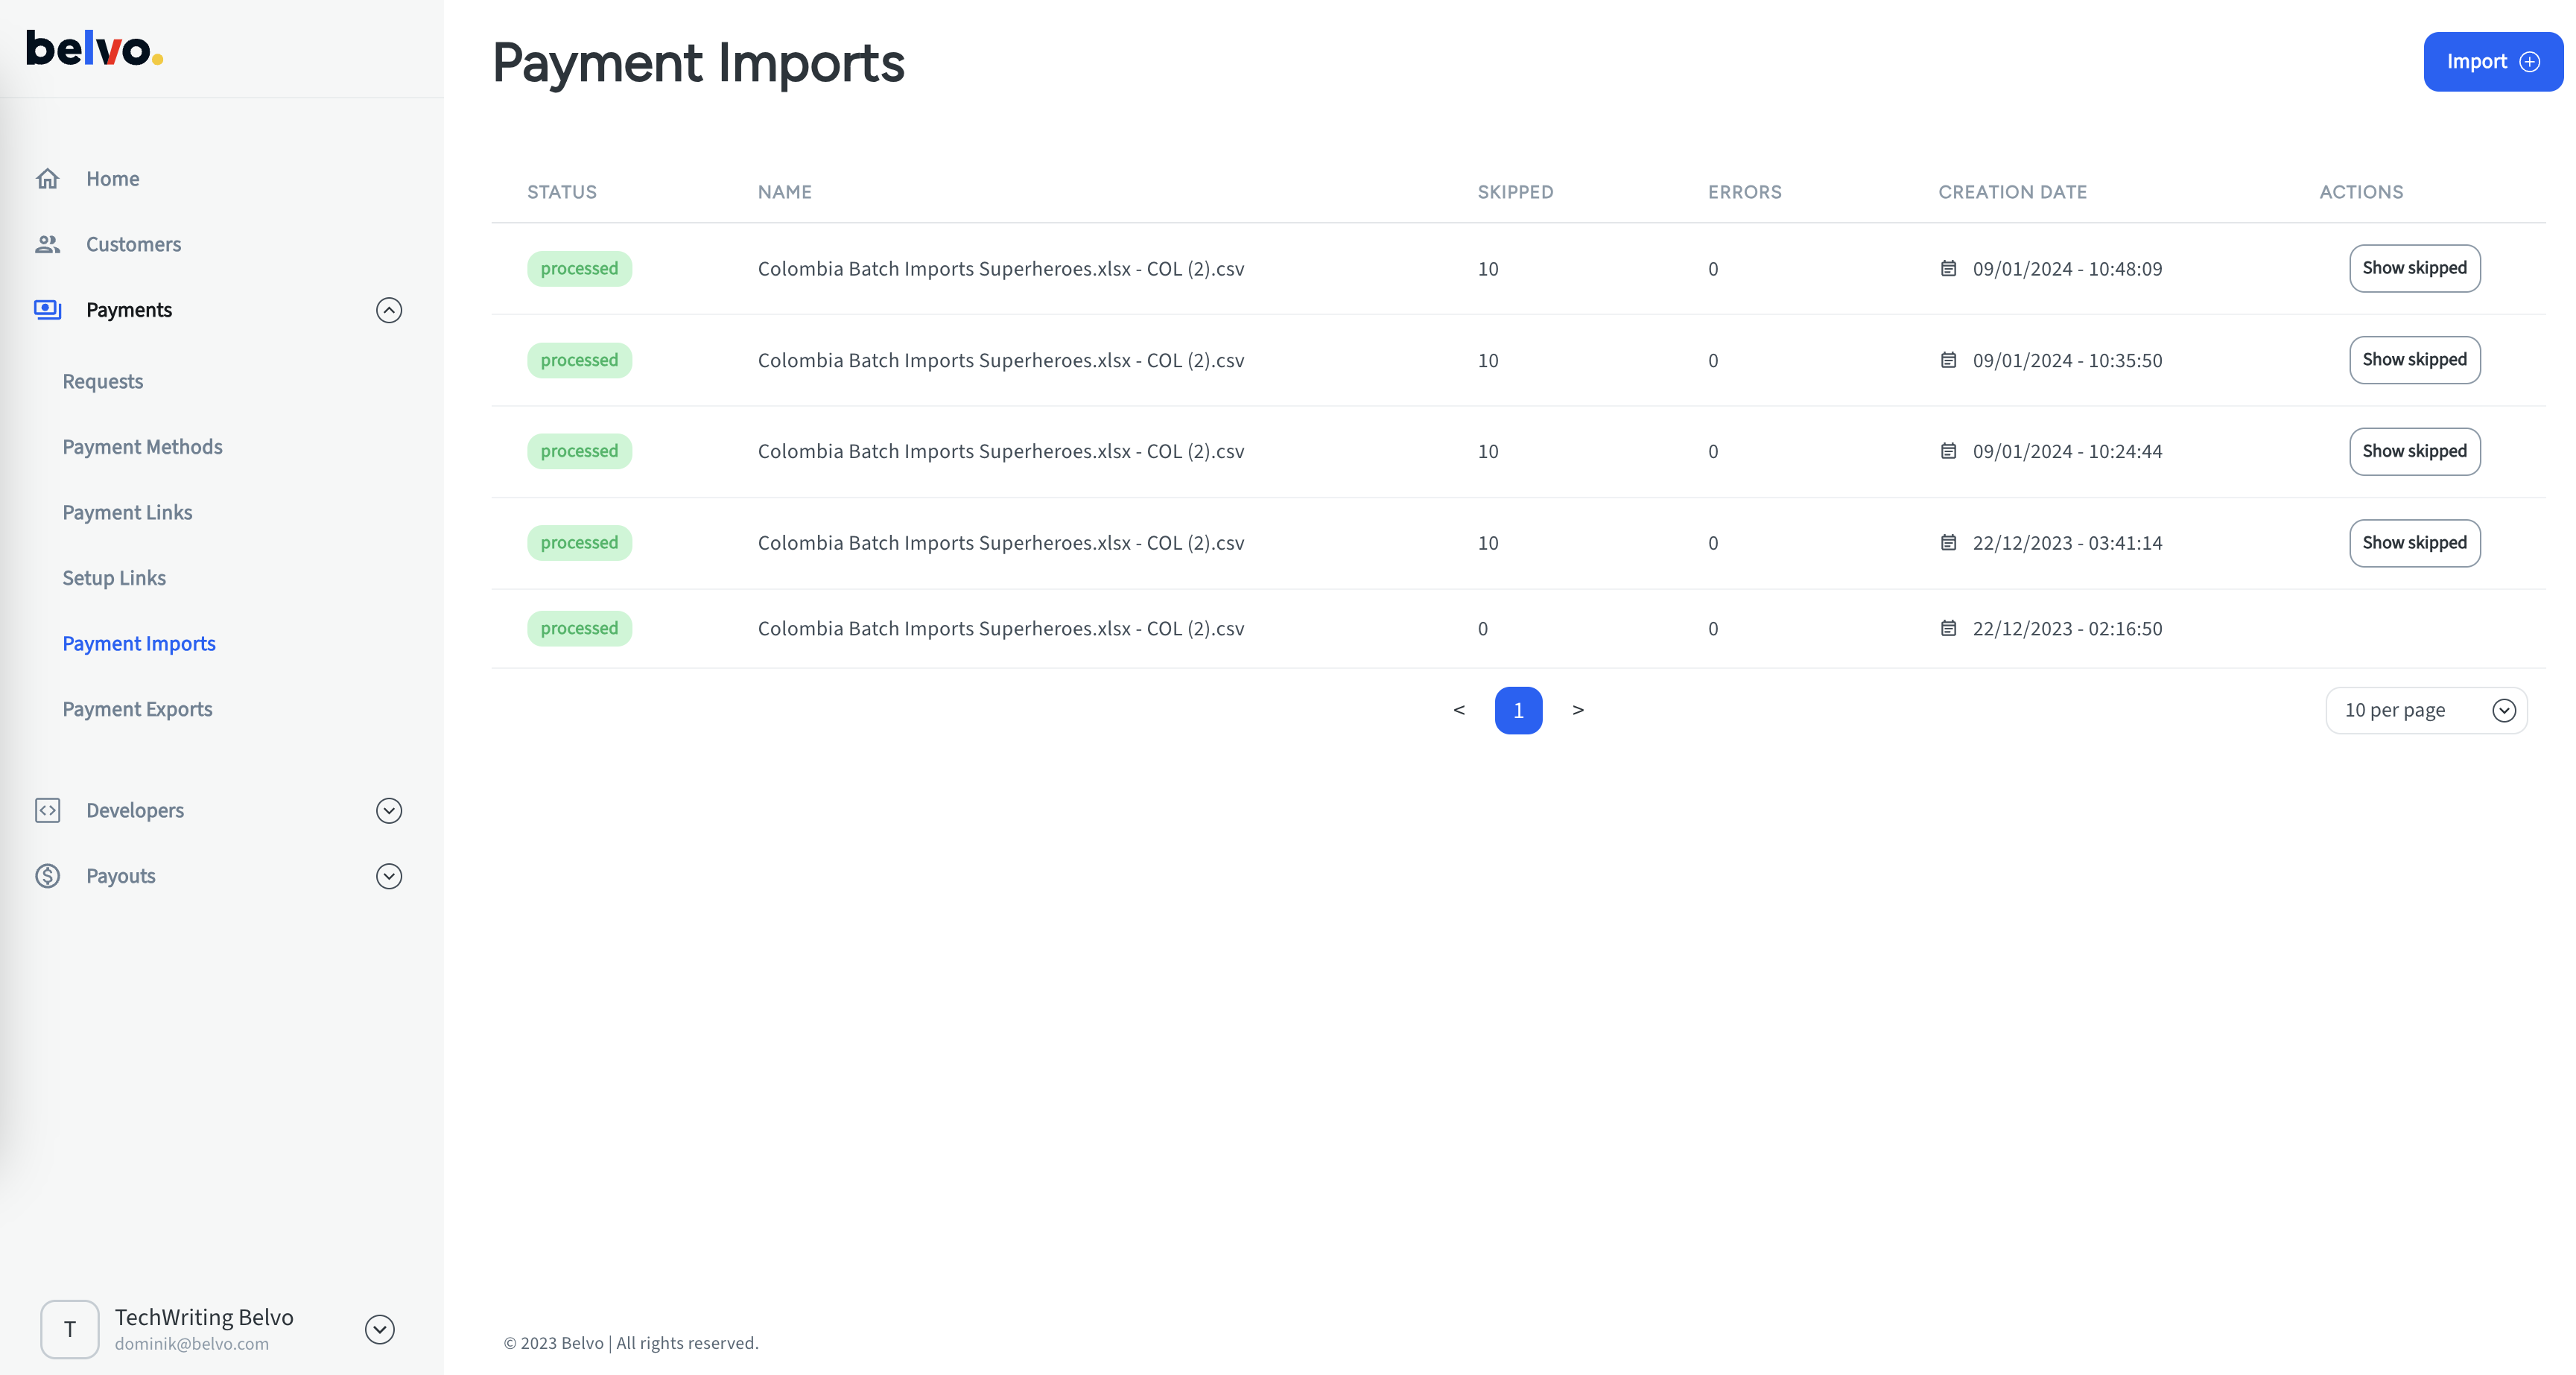Click calendar icon beside 09/01/2024 - 10:24:44
This screenshot has width=2576, height=1375.
pos(1948,451)
